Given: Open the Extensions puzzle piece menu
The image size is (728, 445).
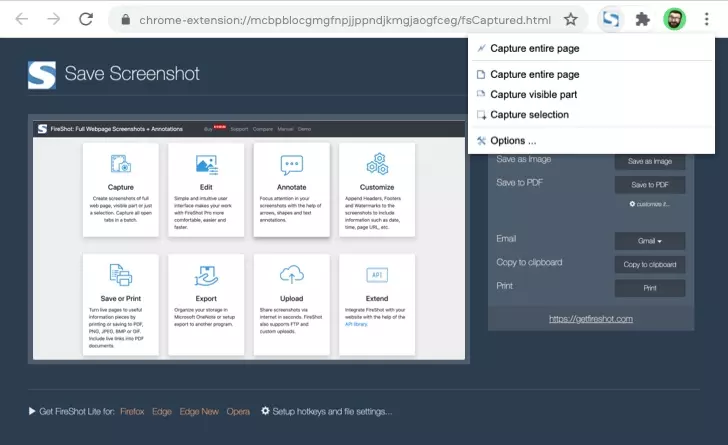Looking at the screenshot, I should coord(642,20).
